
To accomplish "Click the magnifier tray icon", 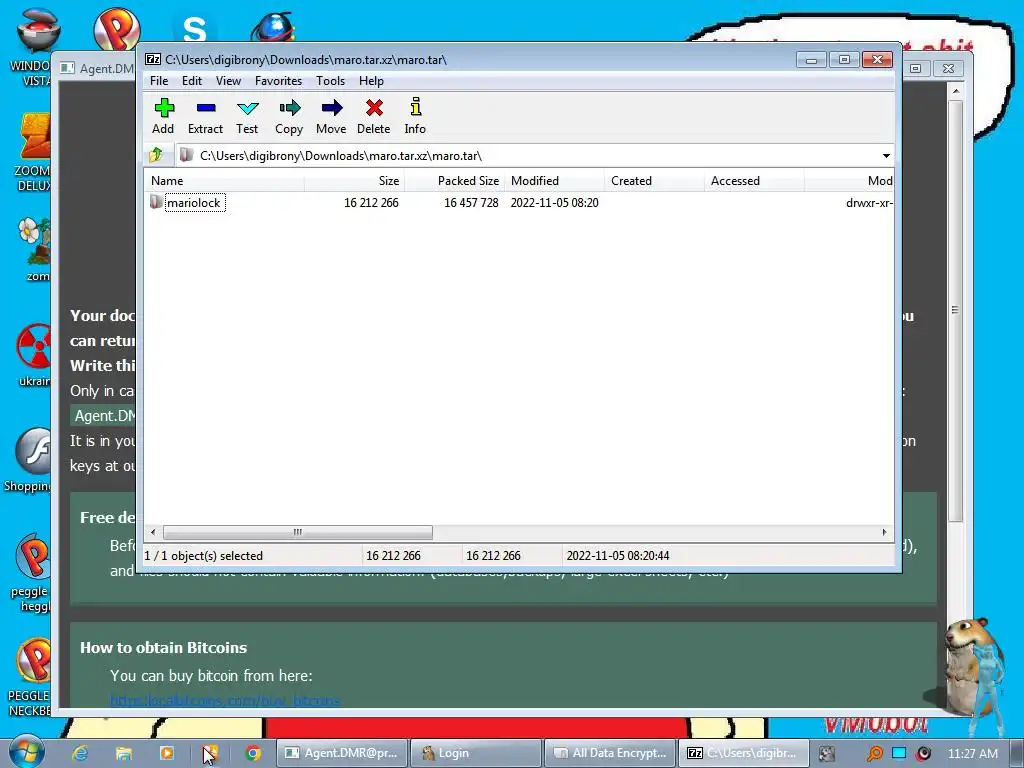I will pos(874,754).
